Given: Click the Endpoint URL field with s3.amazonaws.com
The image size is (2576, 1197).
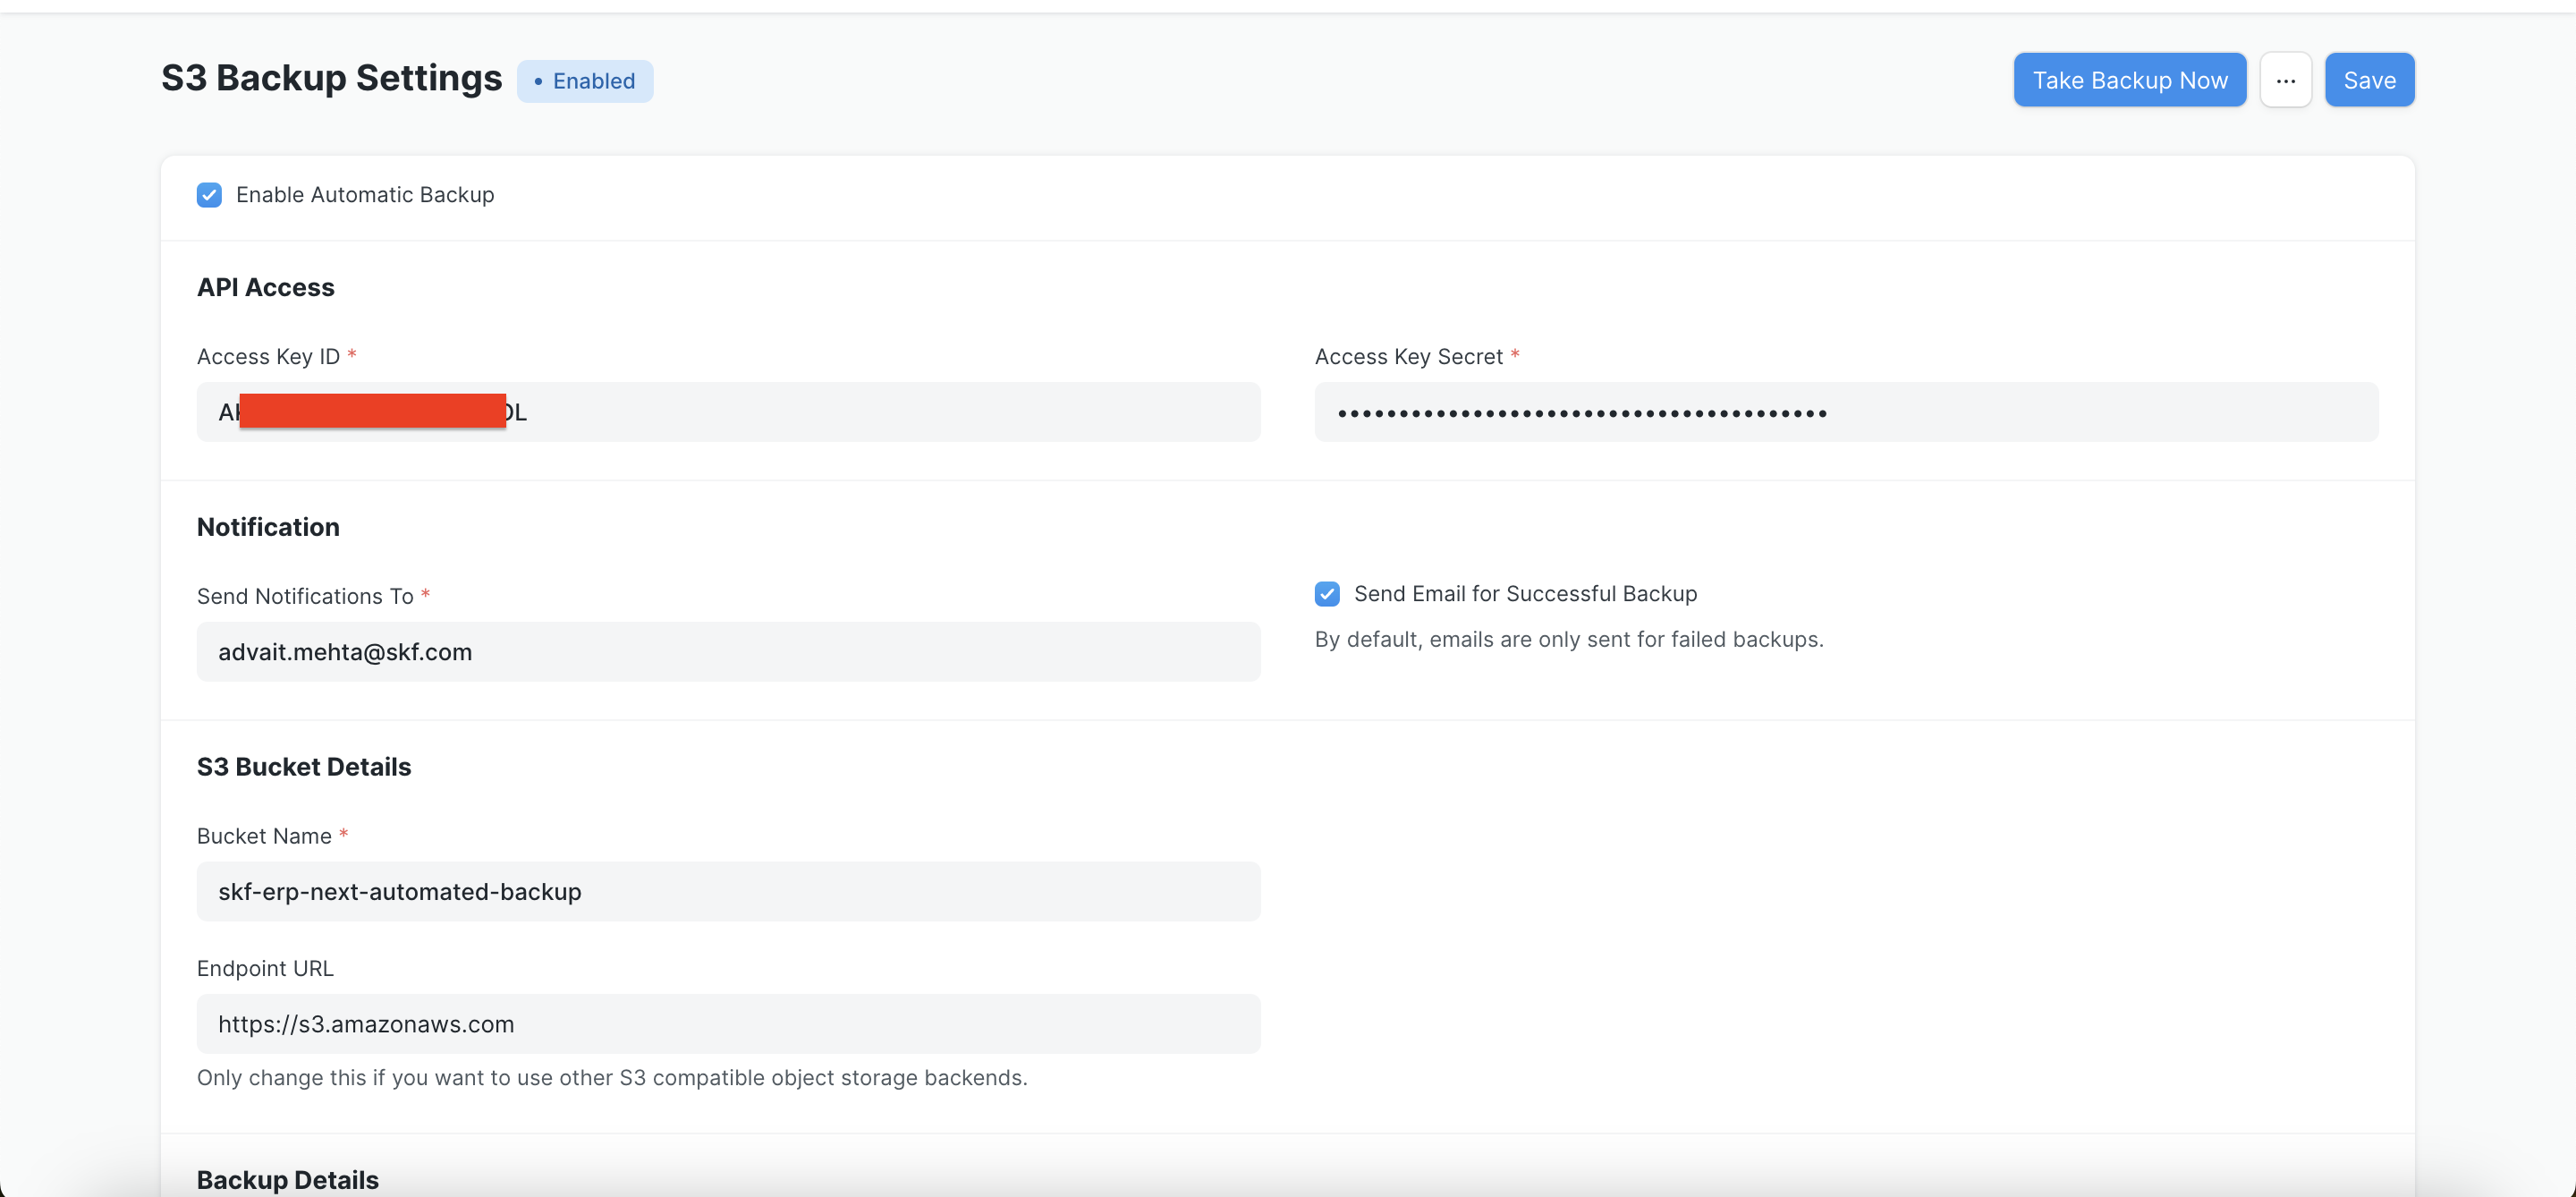Looking at the screenshot, I should point(728,1023).
